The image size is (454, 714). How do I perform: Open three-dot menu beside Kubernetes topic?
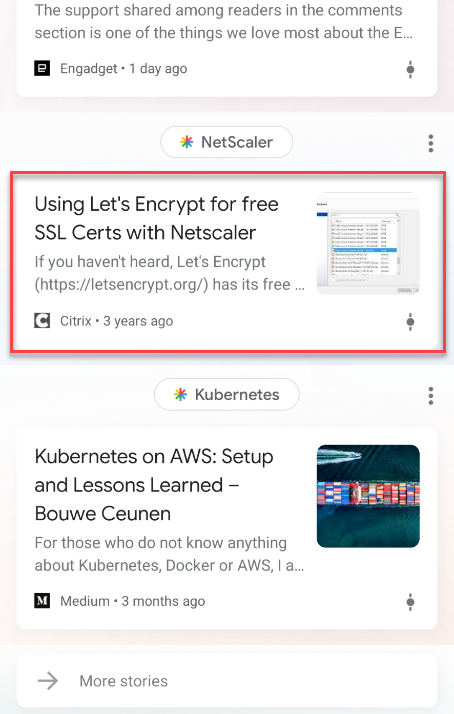click(431, 396)
